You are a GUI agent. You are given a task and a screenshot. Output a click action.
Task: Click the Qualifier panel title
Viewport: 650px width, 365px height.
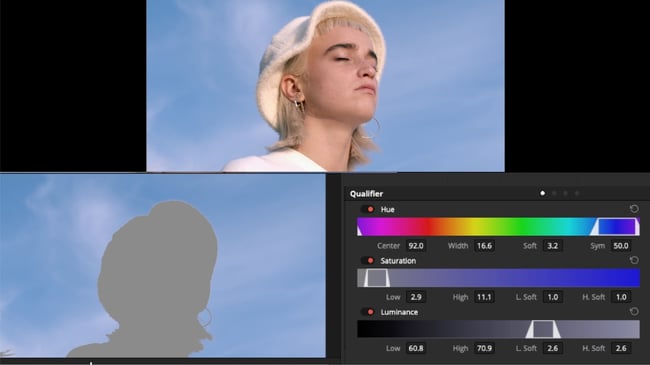[x=366, y=194]
